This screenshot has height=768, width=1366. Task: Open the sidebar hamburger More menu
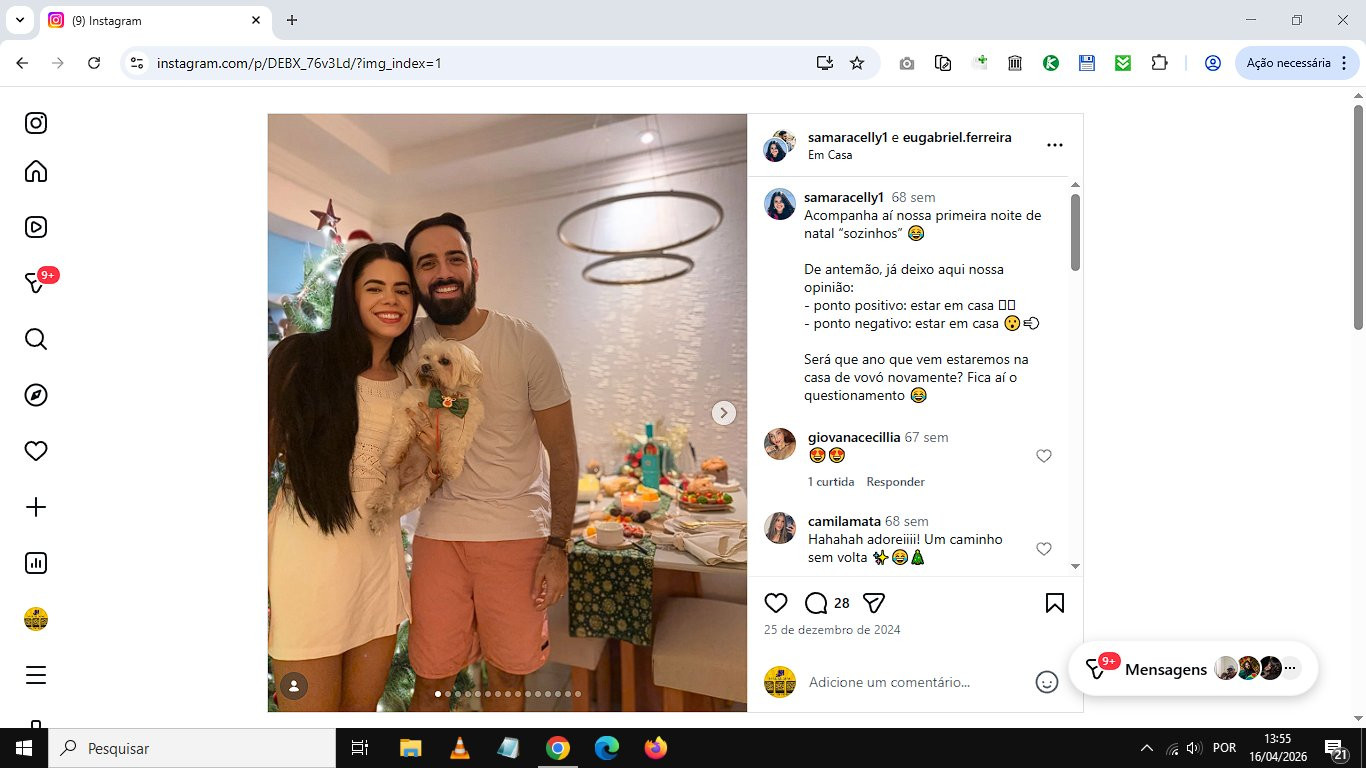(36, 675)
